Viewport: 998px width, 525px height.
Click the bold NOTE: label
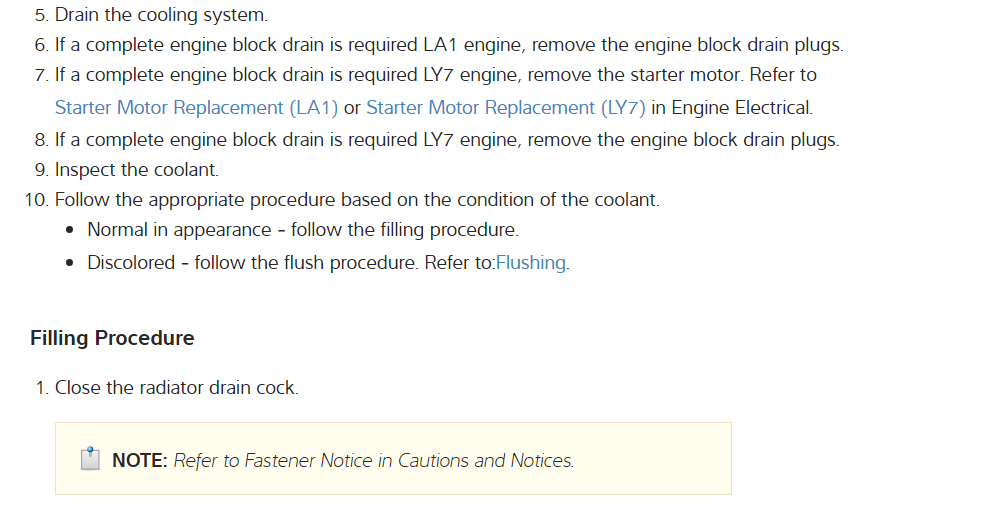(140, 461)
